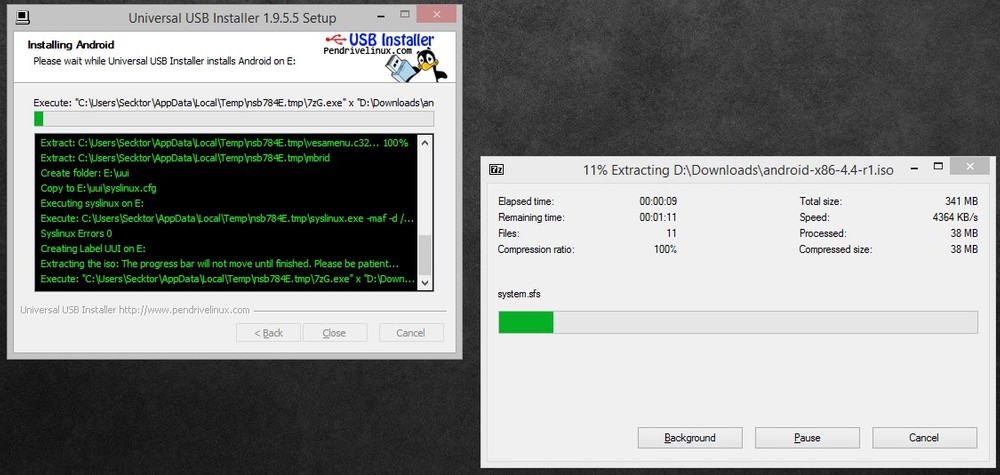Minimize the 7-Zip extraction window
The height and width of the screenshot is (475, 1000).
[915, 169]
